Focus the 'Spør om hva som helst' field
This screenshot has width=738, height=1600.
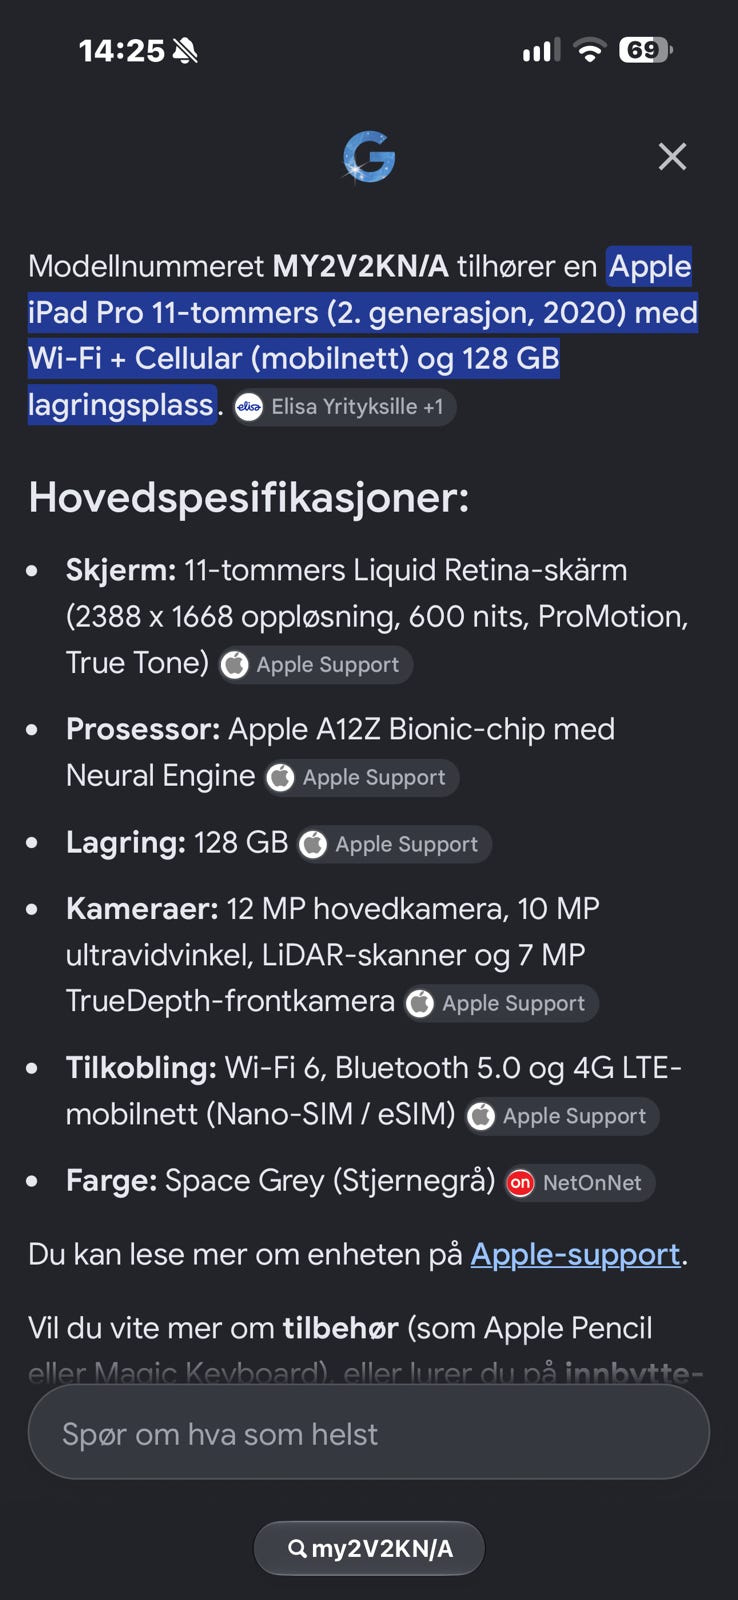pyautogui.click(x=369, y=1433)
